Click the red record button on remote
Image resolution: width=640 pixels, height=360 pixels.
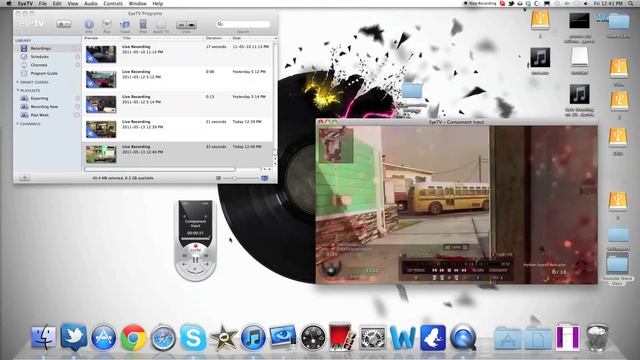tap(196, 246)
